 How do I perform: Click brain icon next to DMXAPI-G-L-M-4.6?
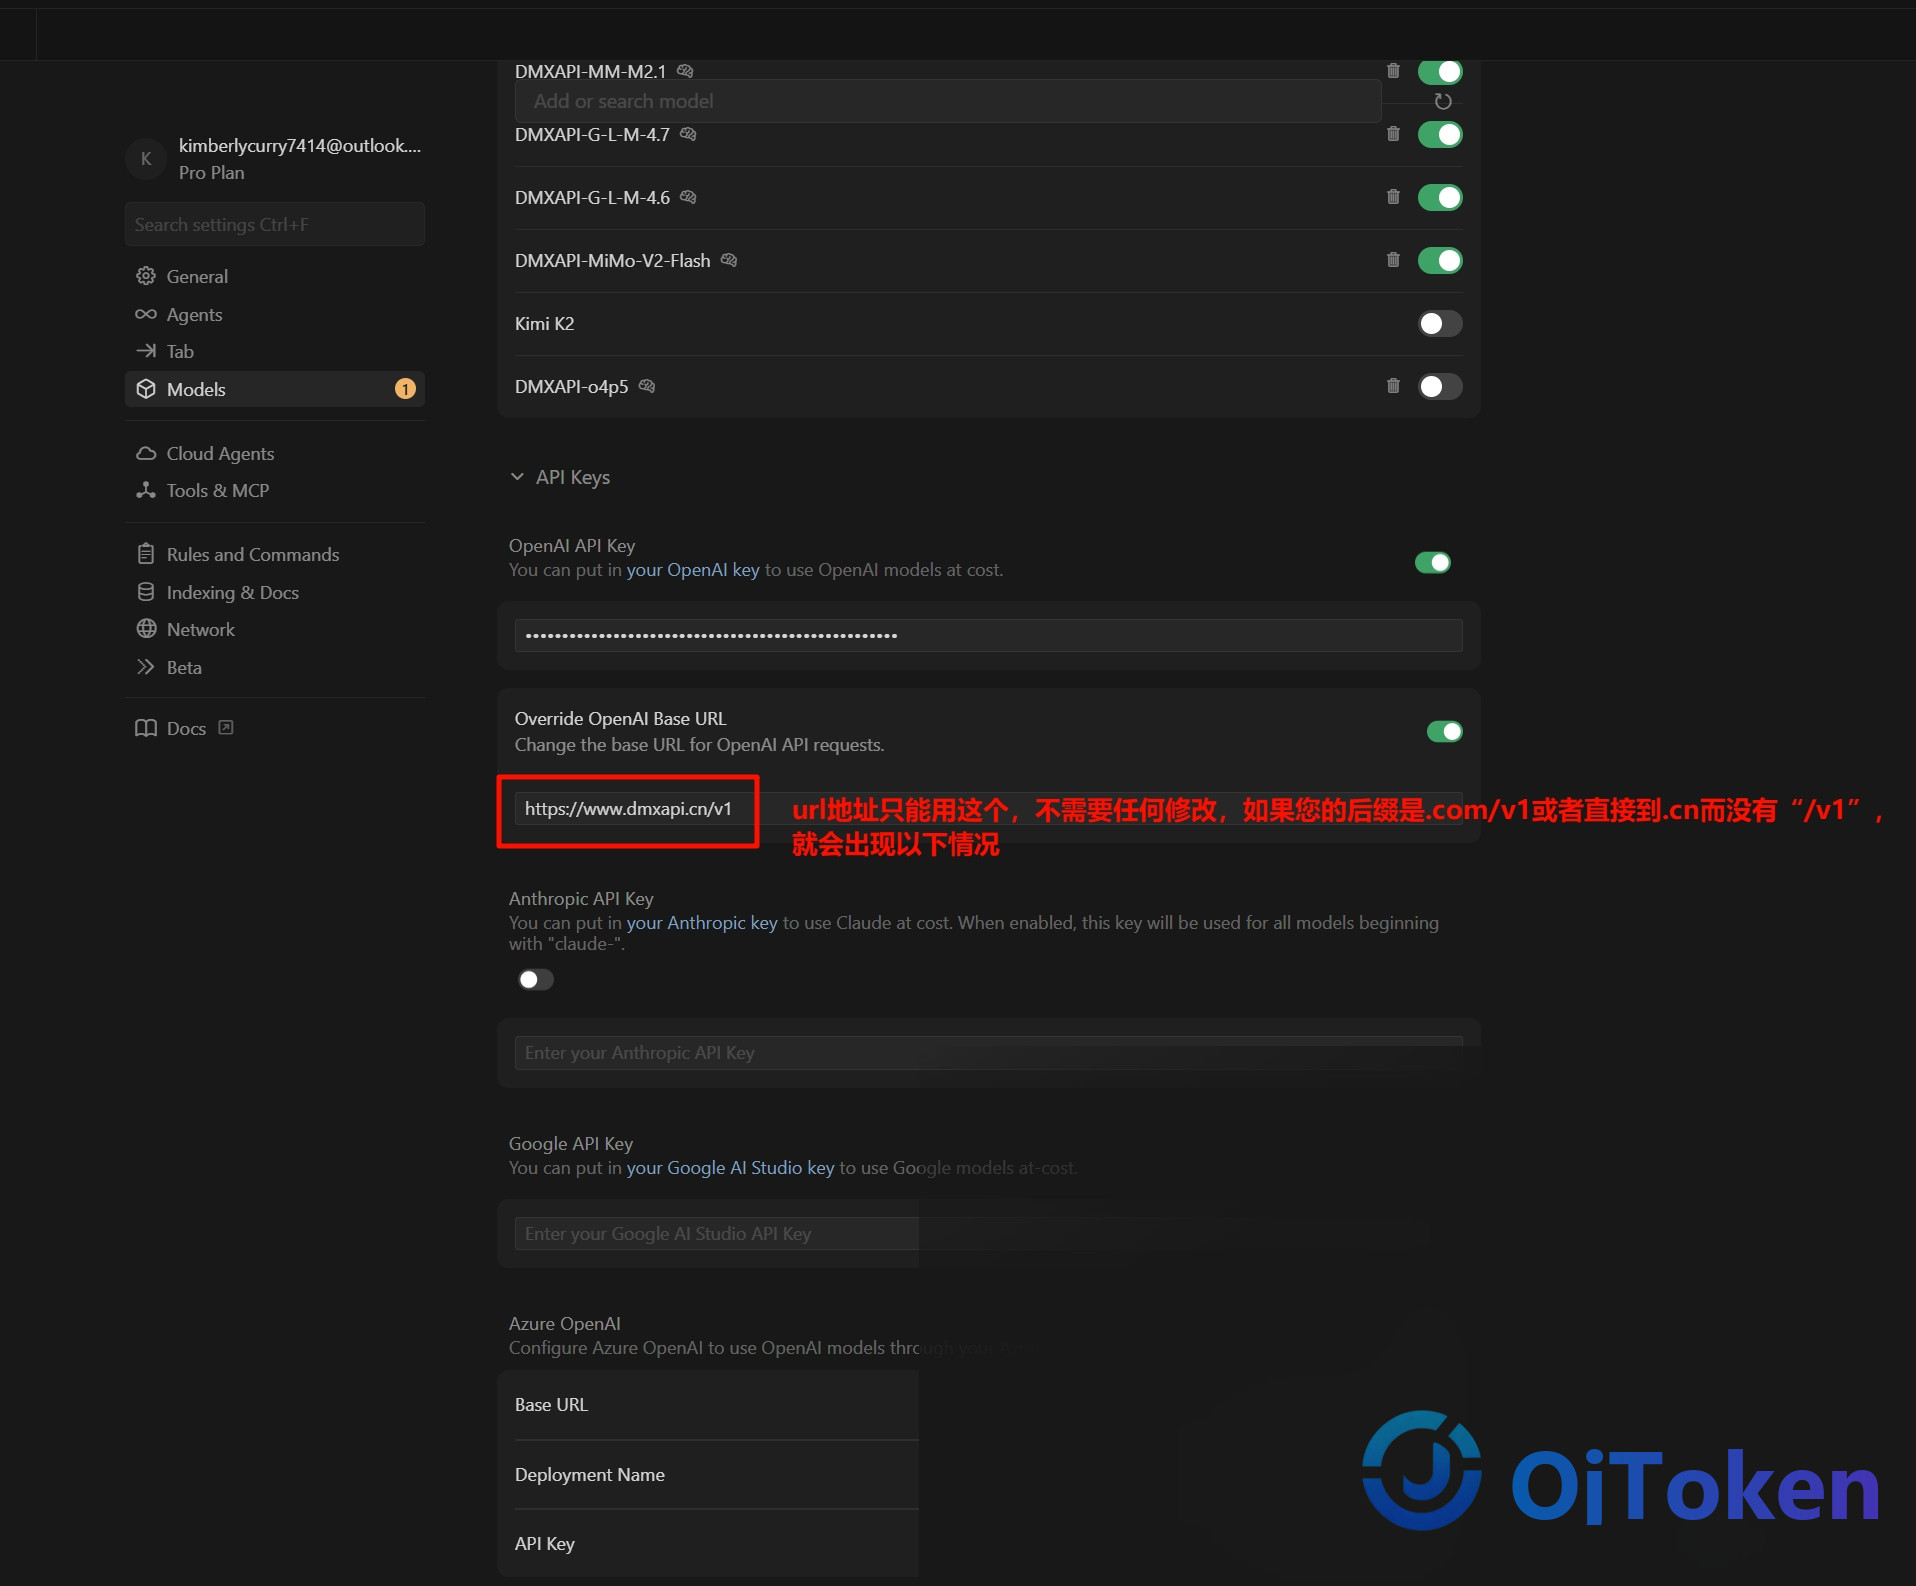point(688,197)
